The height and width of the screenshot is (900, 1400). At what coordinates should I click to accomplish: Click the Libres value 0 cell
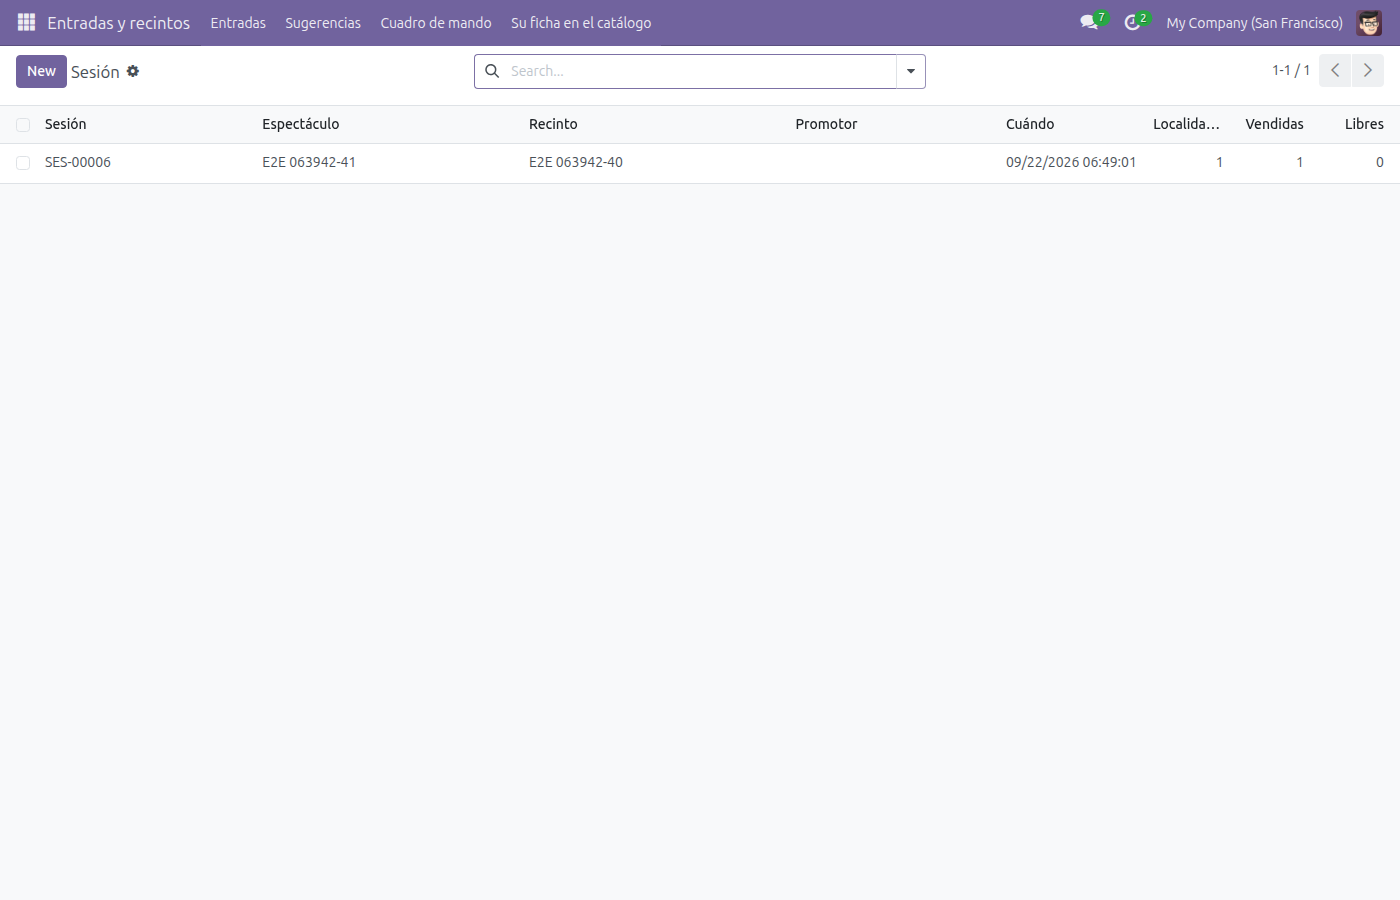pyautogui.click(x=1379, y=162)
